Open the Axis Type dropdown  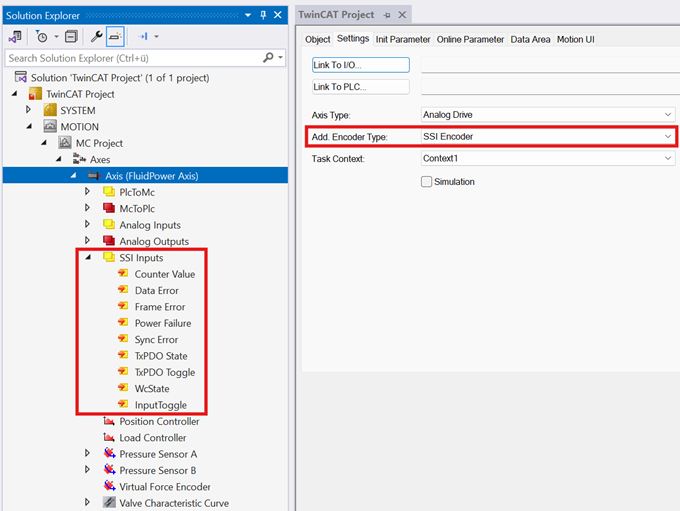[x=548, y=115]
